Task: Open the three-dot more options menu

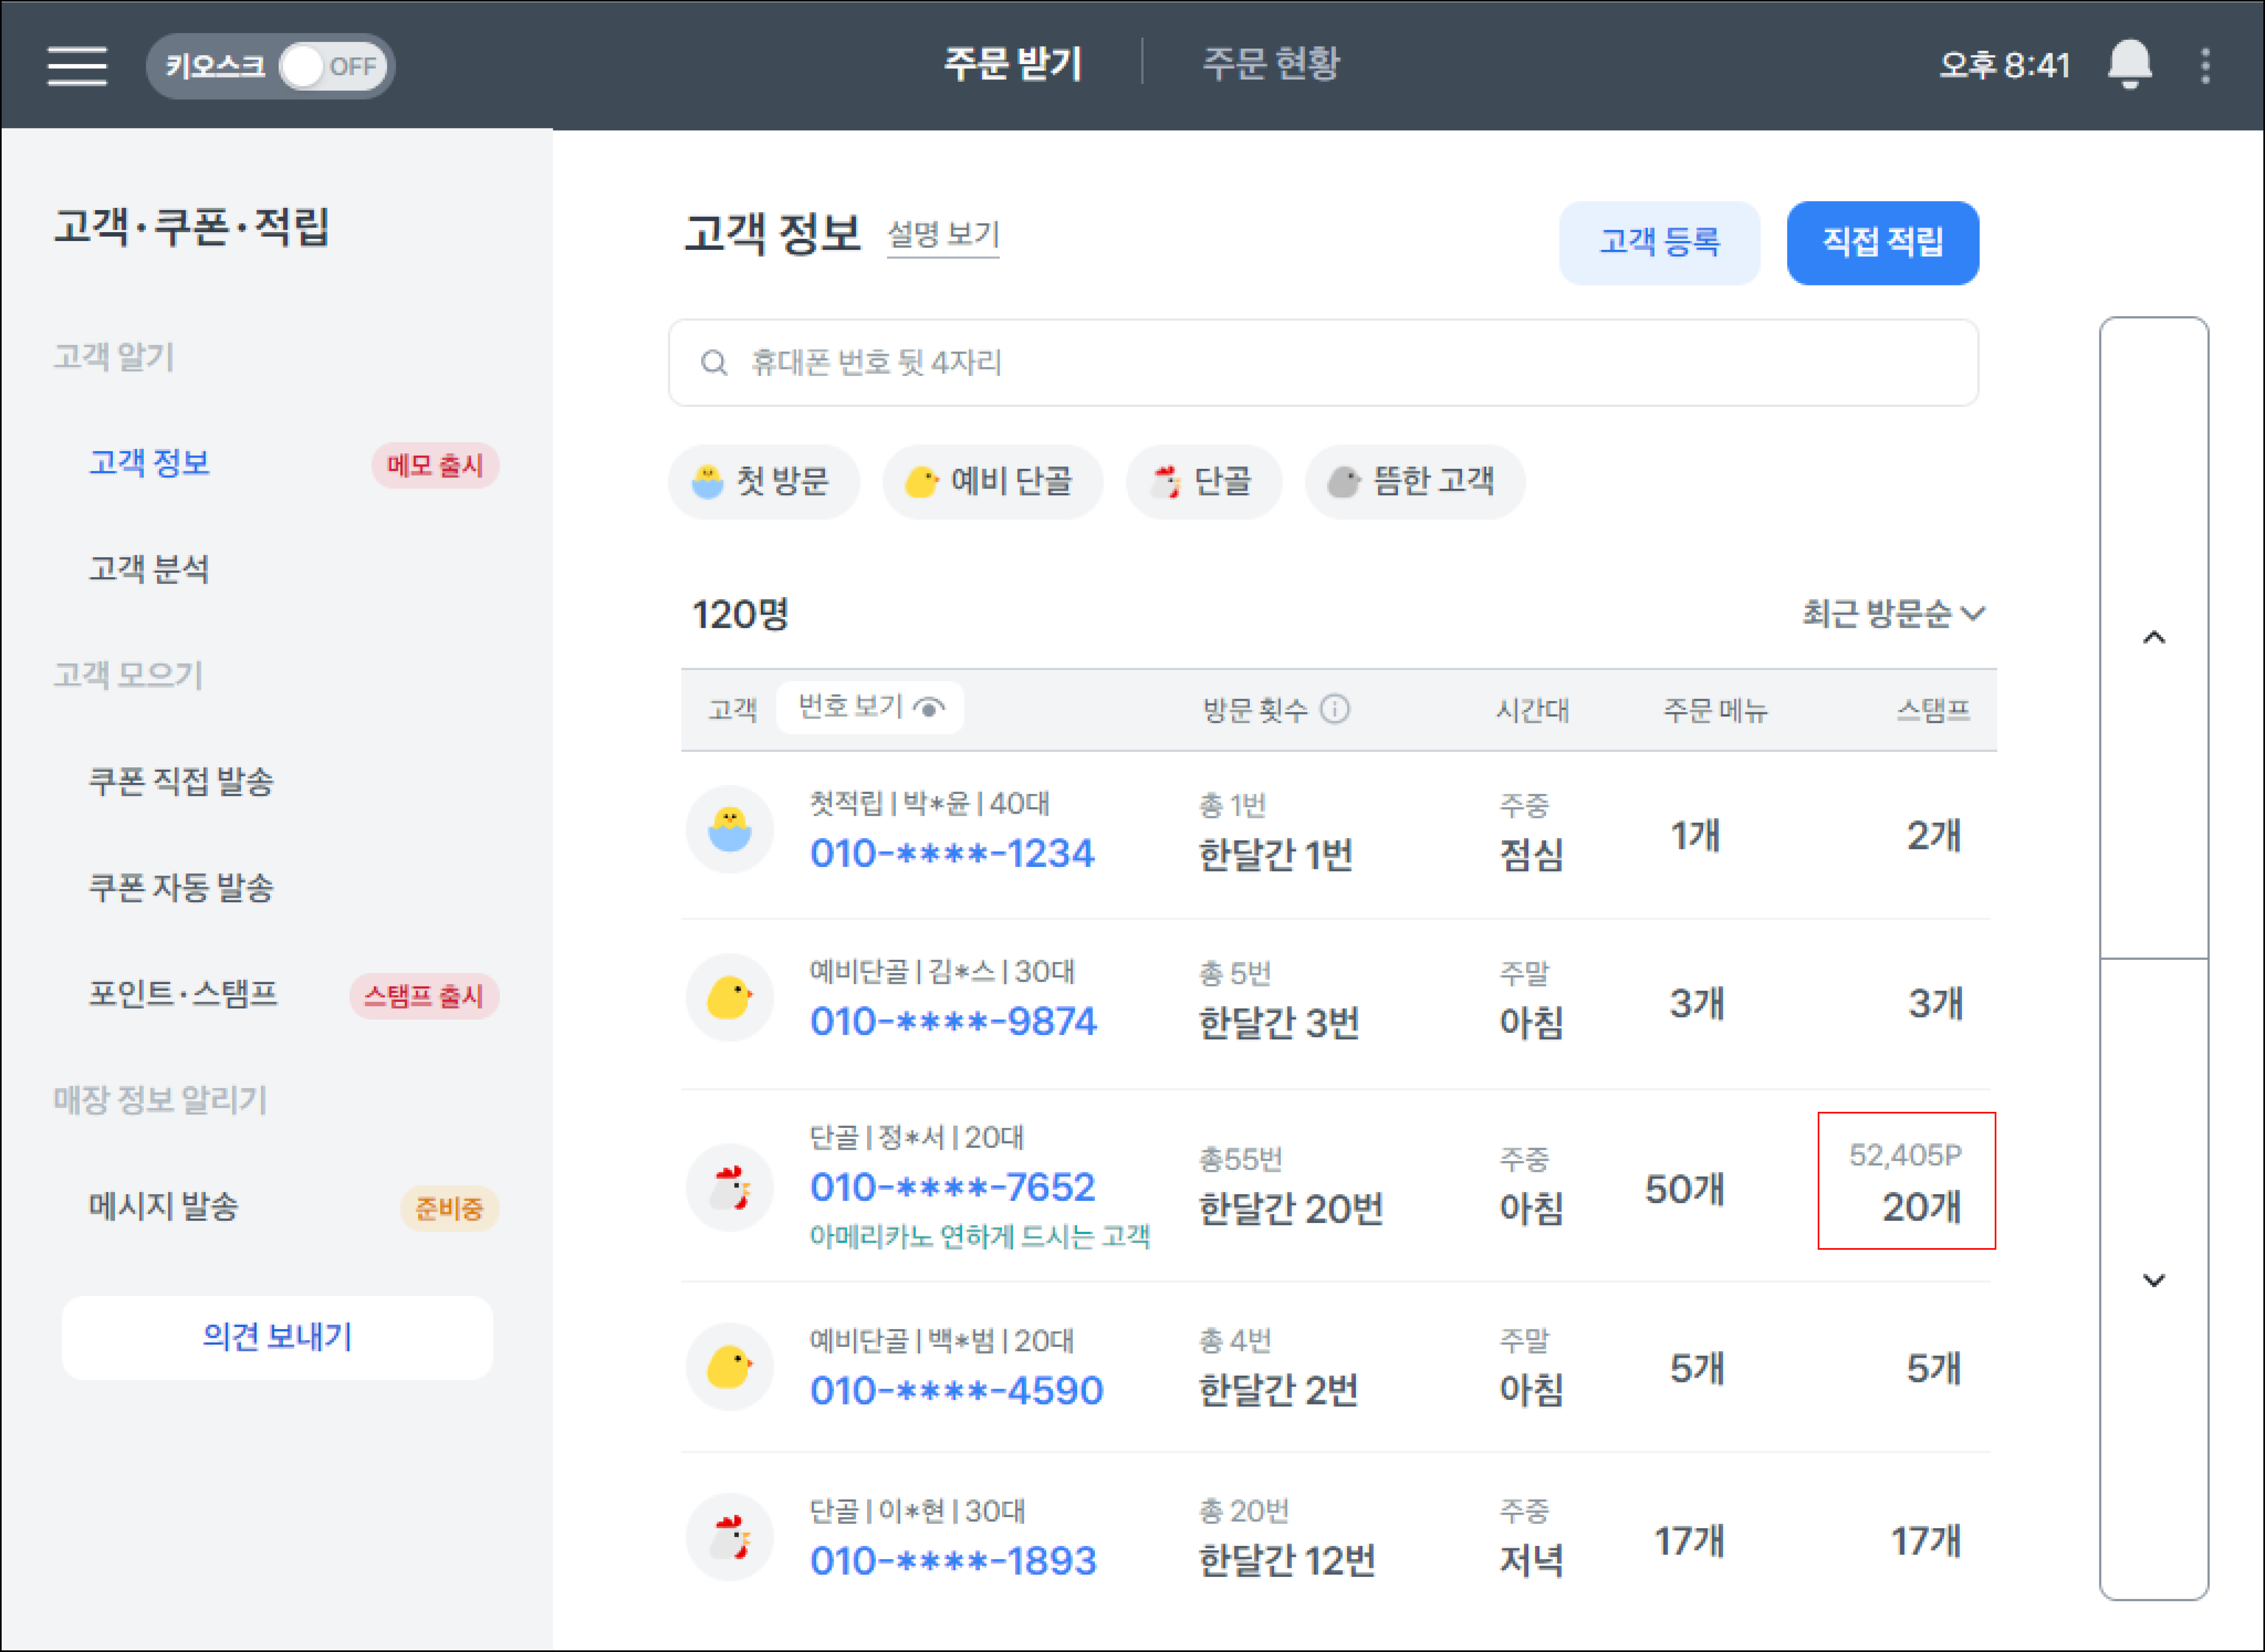Action: tap(2205, 66)
